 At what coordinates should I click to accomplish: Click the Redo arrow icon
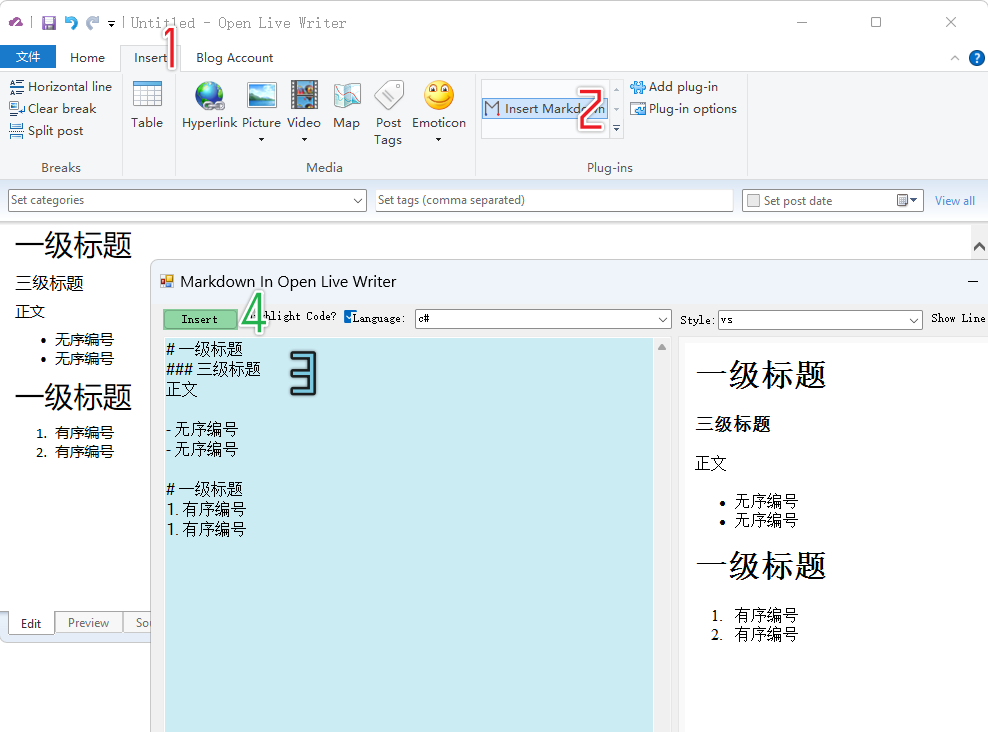coord(93,23)
